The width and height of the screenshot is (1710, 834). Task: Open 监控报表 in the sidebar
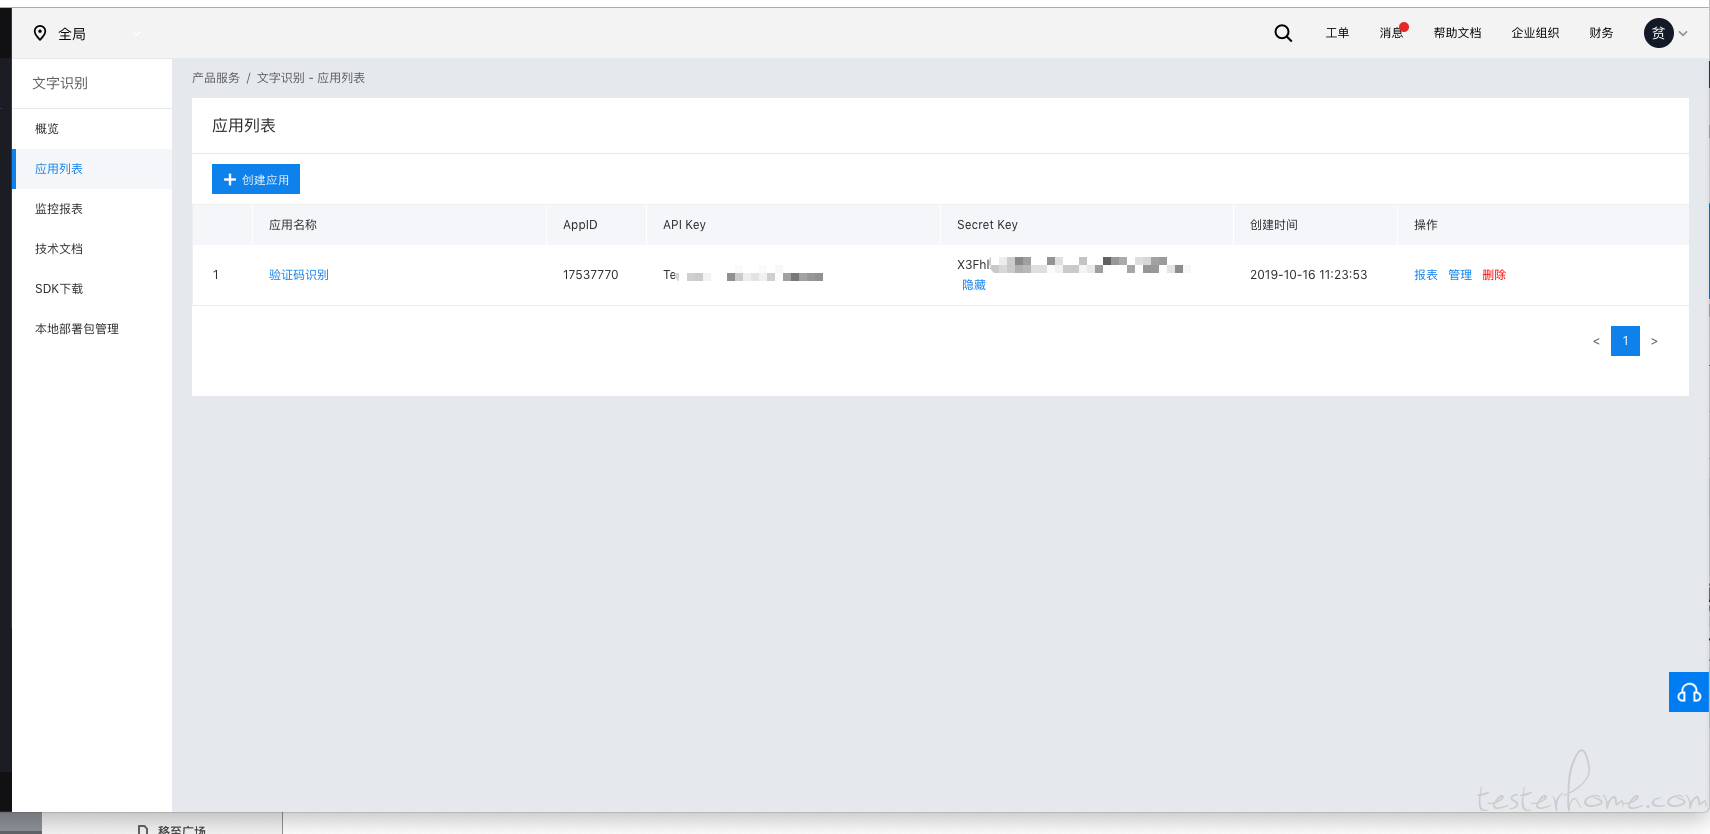pyautogui.click(x=92, y=209)
